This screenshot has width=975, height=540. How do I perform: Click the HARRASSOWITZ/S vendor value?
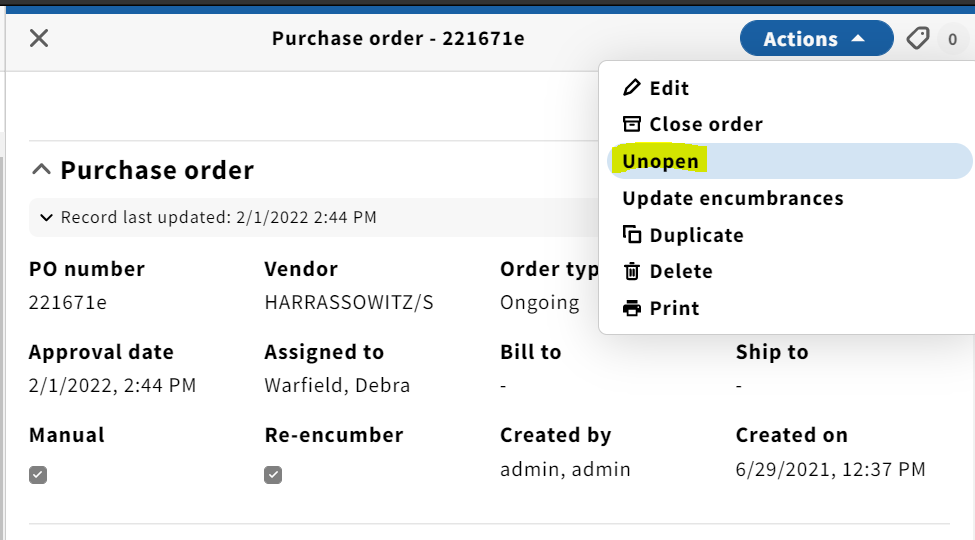tap(349, 302)
